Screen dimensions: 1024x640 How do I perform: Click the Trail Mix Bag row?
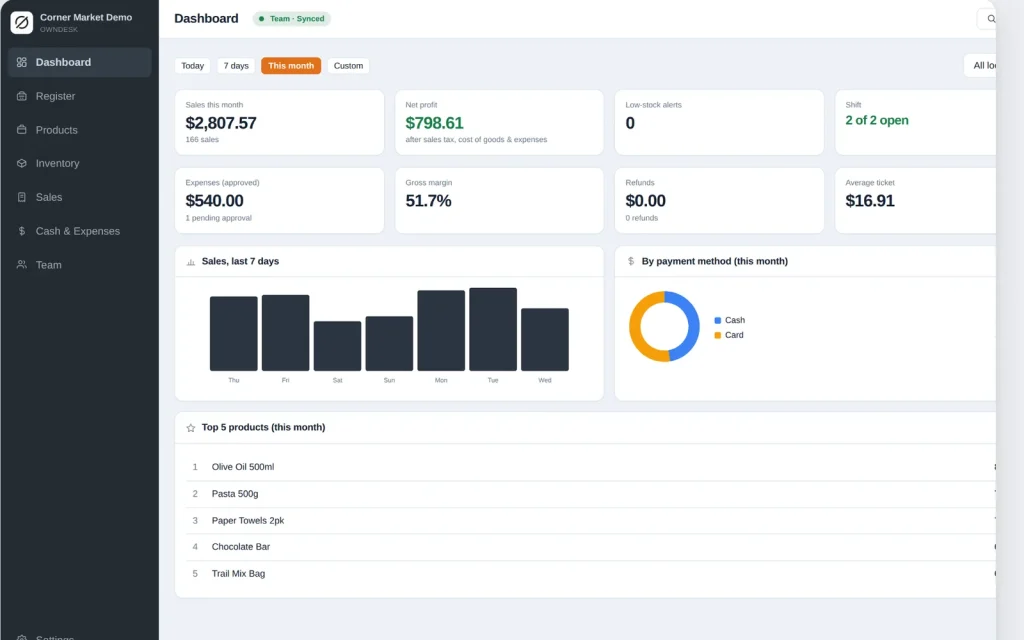[x=590, y=573]
